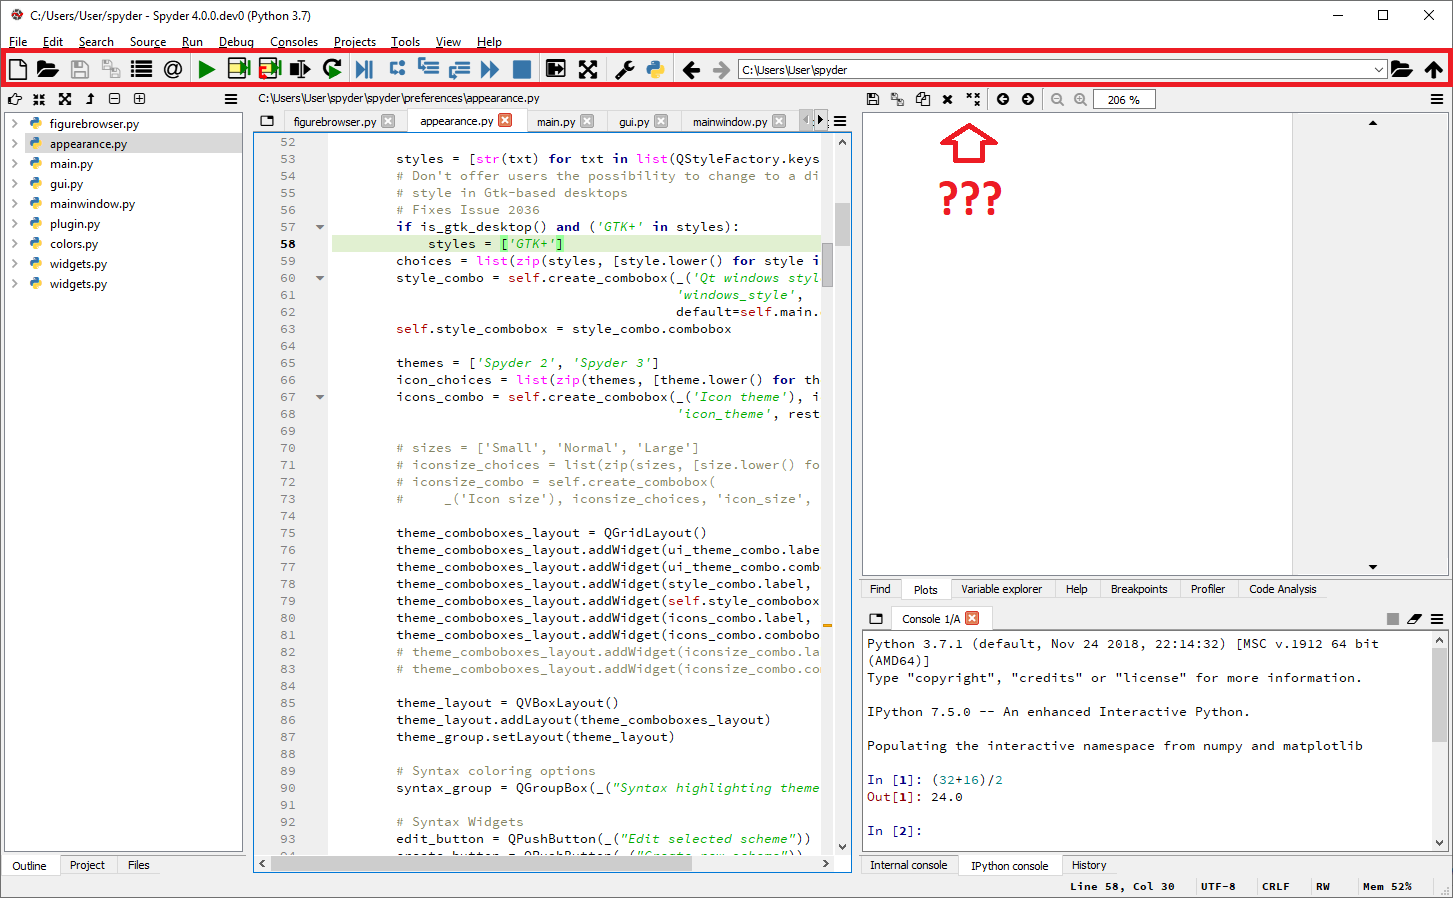Show the previous plot
Screen dimensions: 1453x898
coord(1003,99)
